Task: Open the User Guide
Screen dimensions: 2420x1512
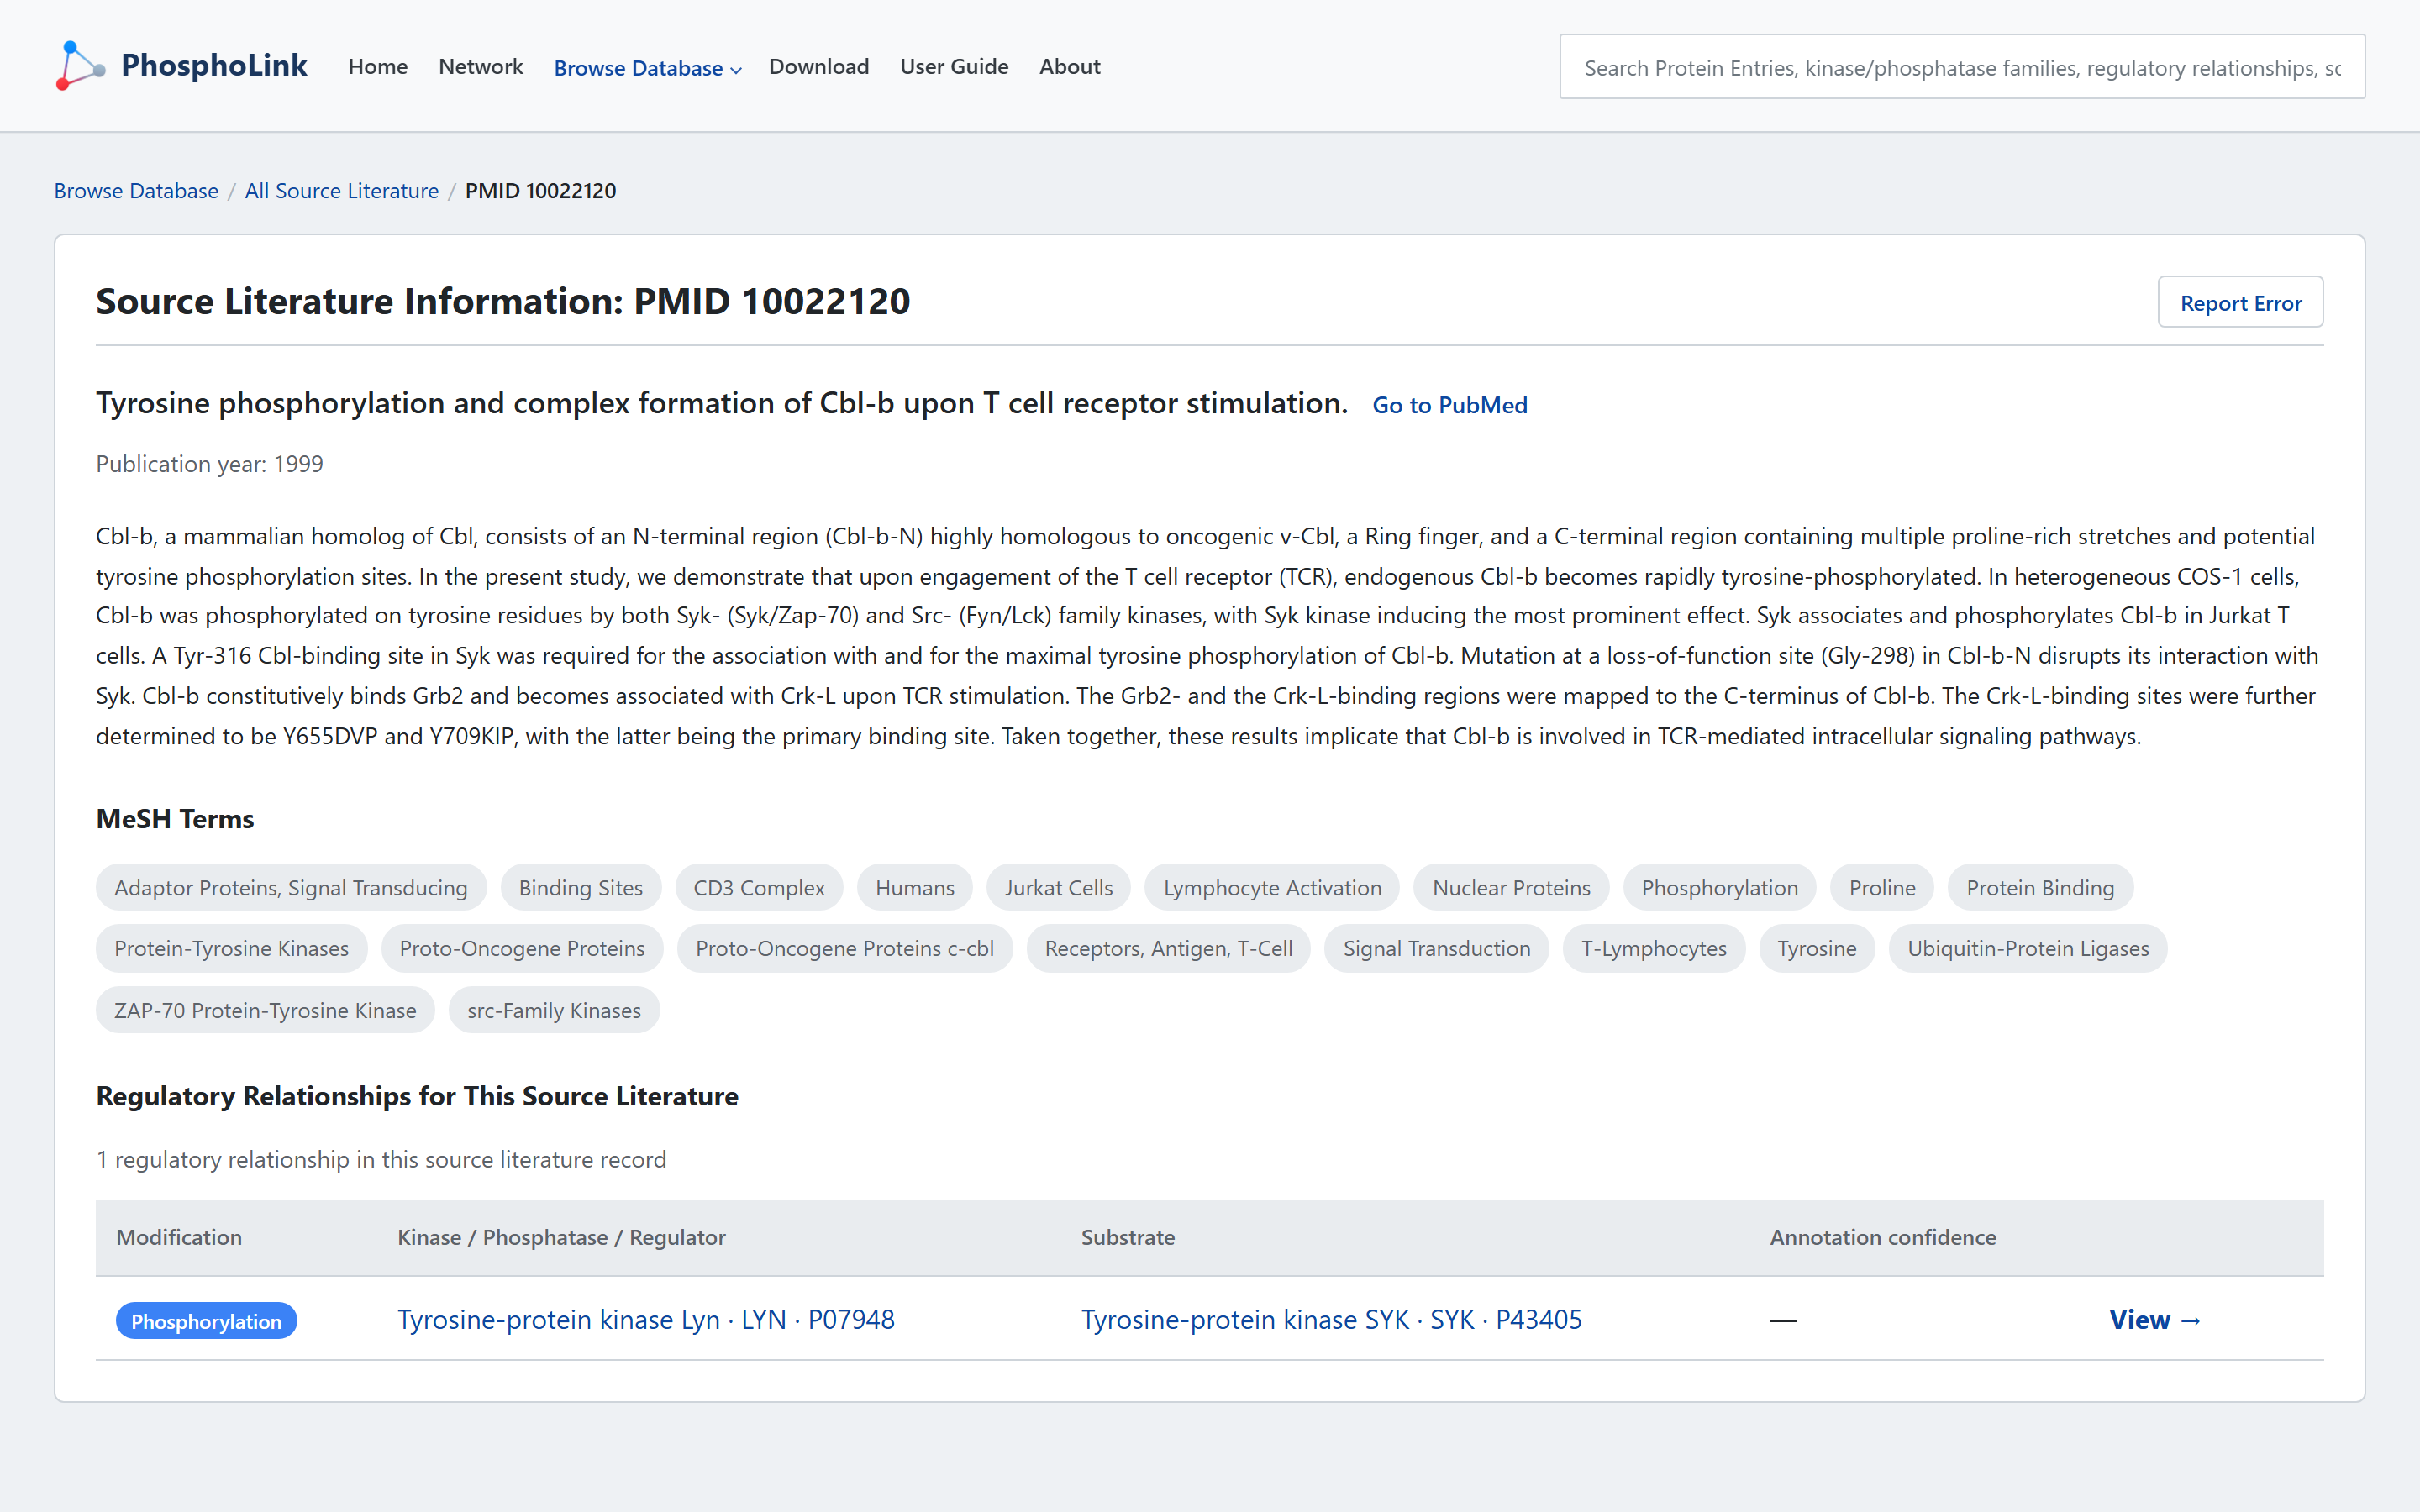Action: (x=954, y=66)
